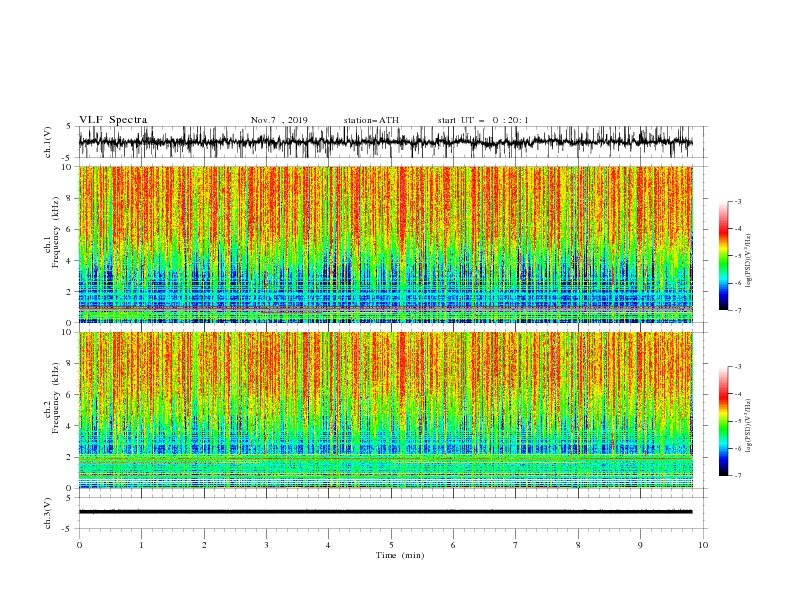Click the time axis tick label "3"
792x612 pixels.
coord(266,545)
